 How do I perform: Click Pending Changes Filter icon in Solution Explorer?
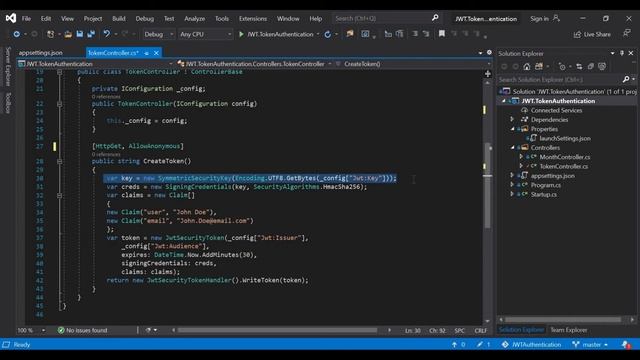click(x=562, y=66)
